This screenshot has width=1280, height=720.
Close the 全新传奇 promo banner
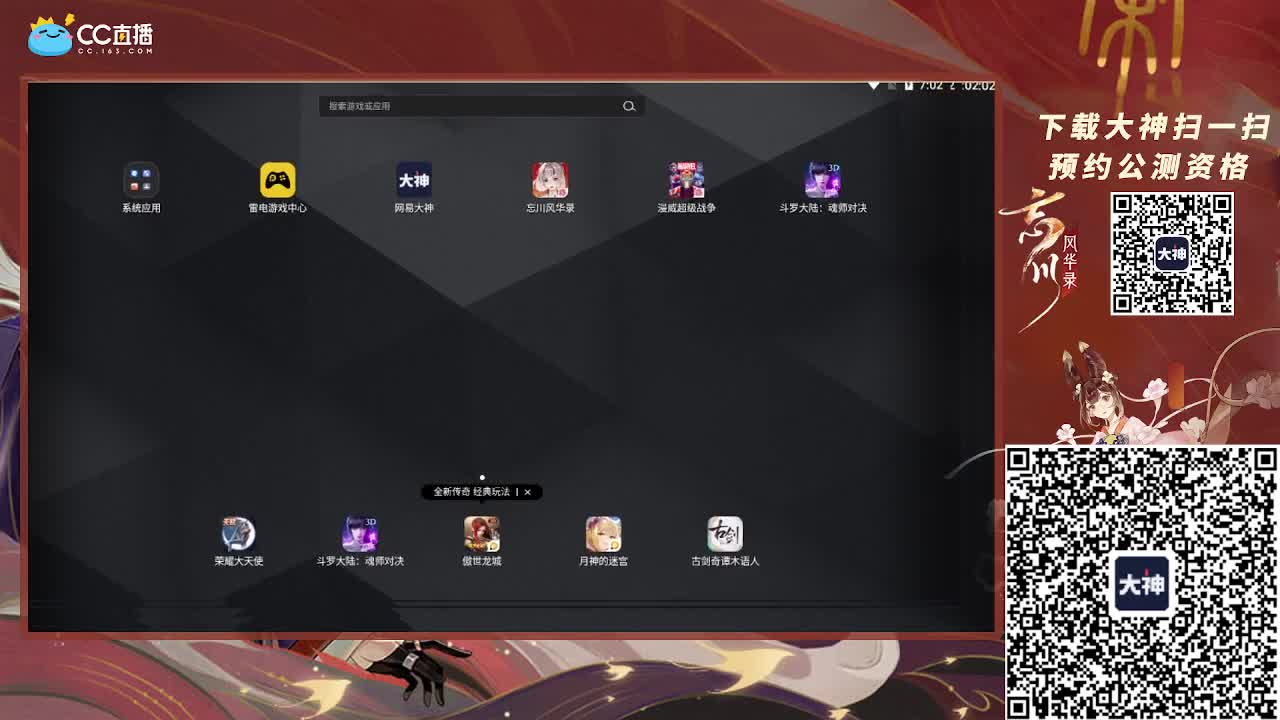tap(527, 492)
